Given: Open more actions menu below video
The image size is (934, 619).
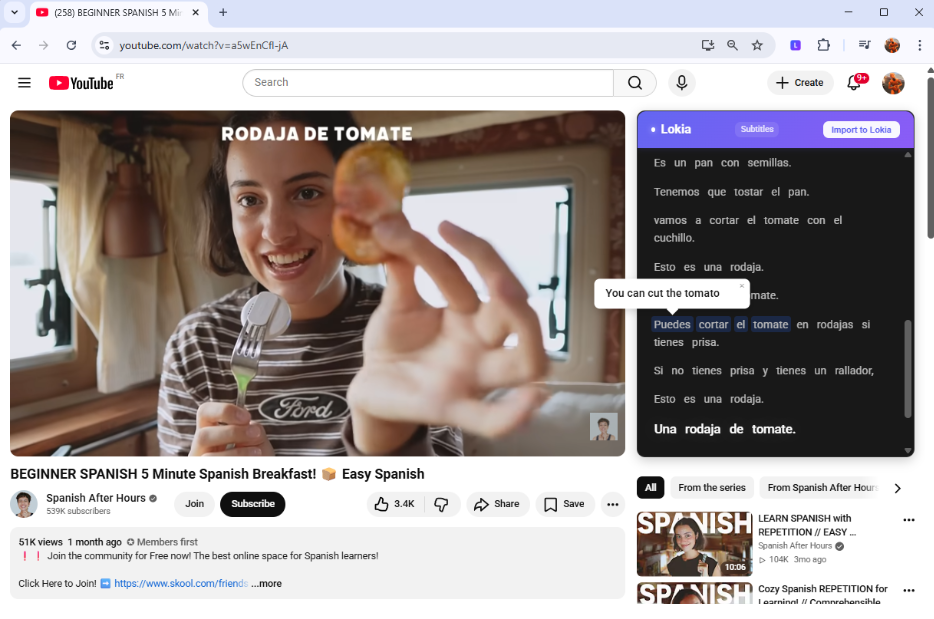Looking at the screenshot, I should tap(612, 504).
